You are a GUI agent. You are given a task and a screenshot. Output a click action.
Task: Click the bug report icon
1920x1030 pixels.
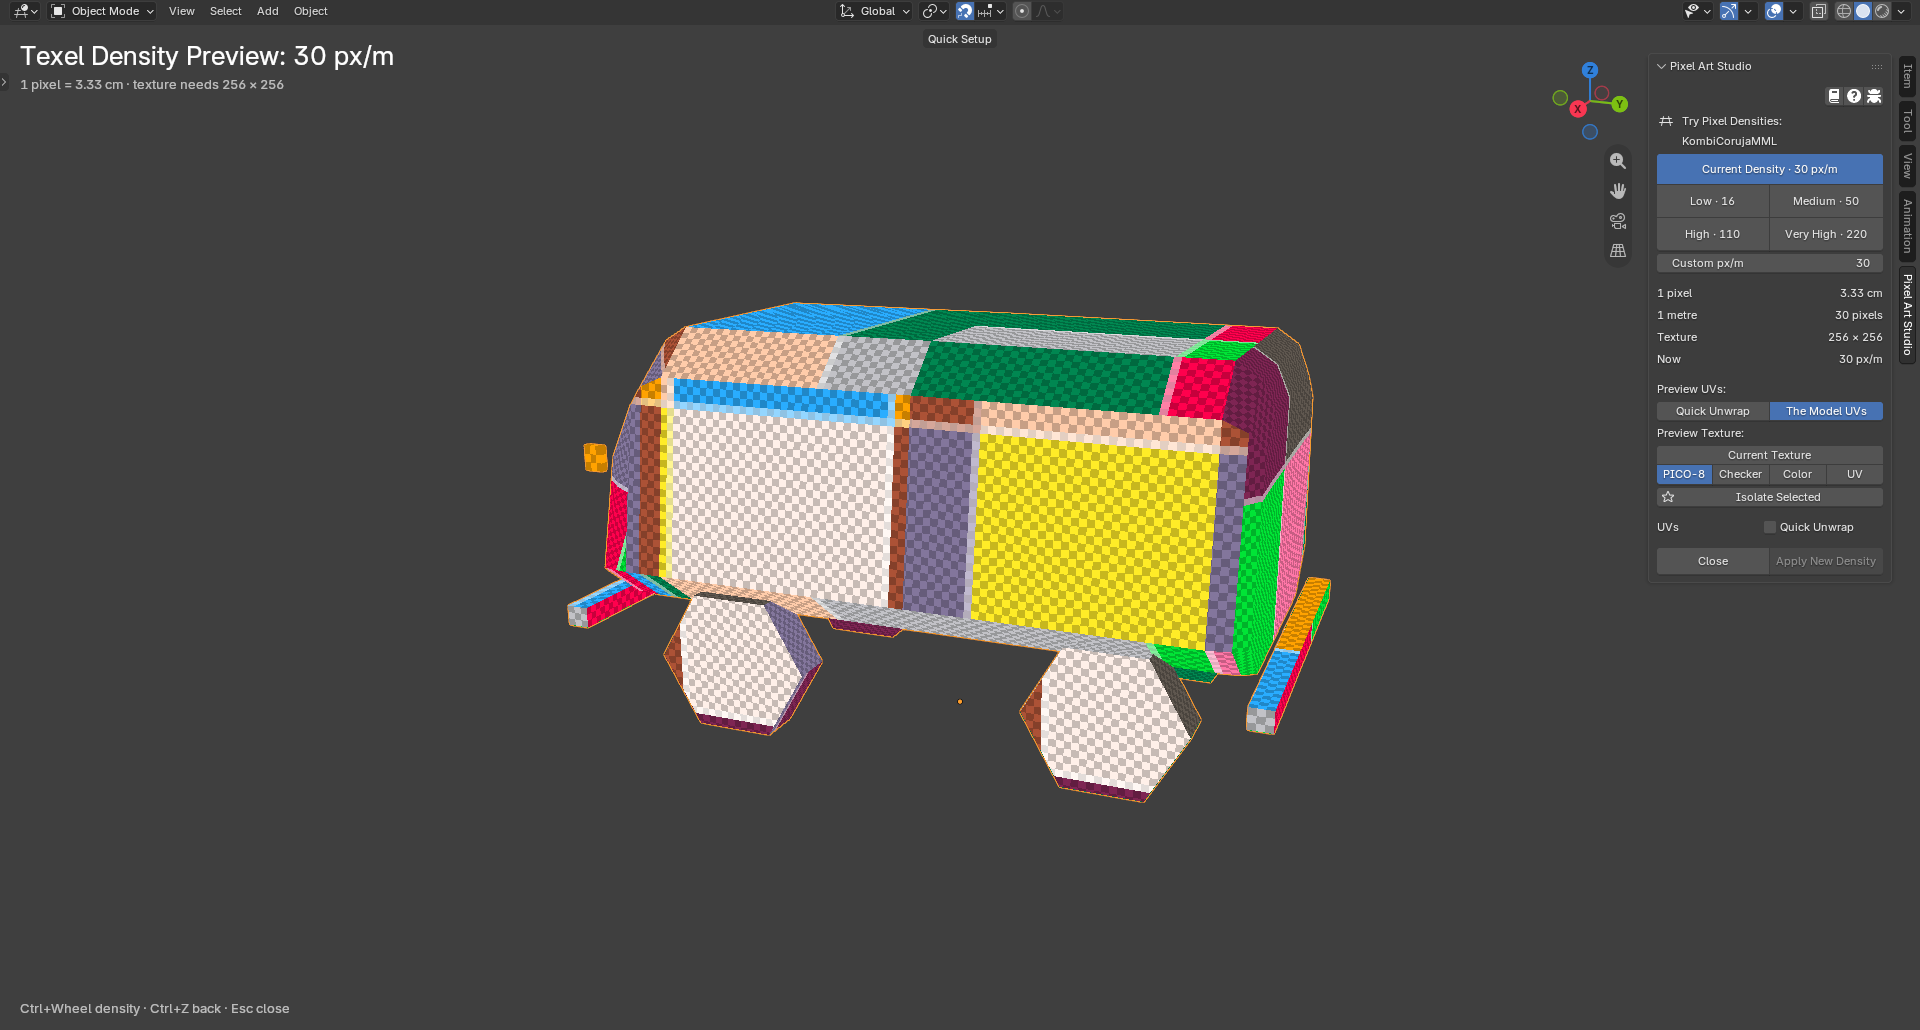click(x=1874, y=96)
